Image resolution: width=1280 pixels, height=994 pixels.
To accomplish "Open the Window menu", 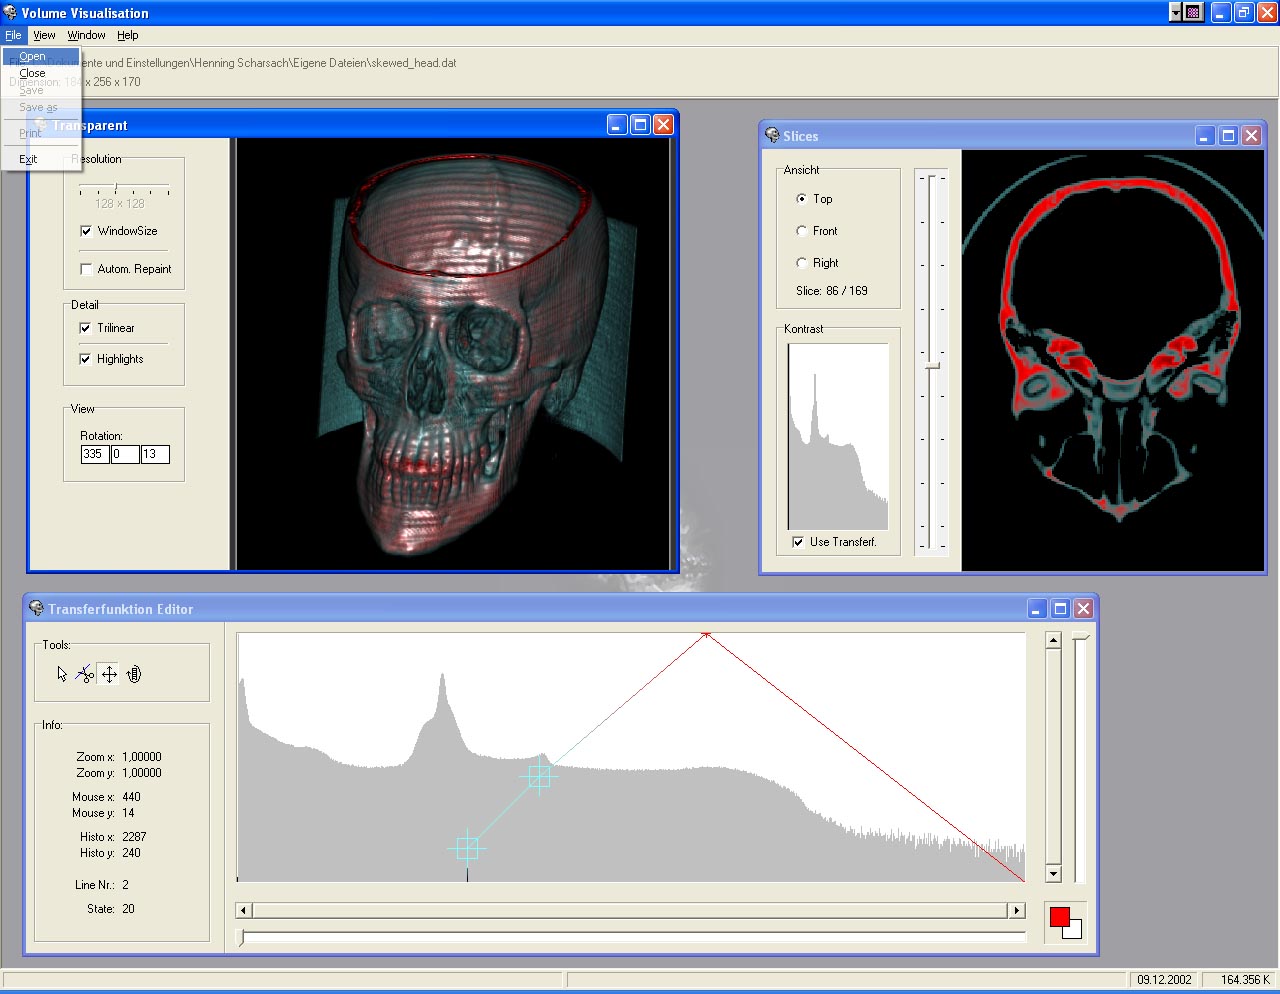I will (x=86, y=35).
